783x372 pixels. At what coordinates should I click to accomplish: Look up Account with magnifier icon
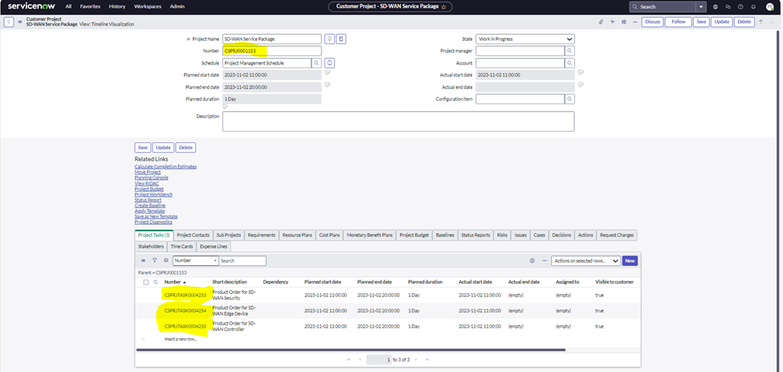pyautogui.click(x=570, y=63)
